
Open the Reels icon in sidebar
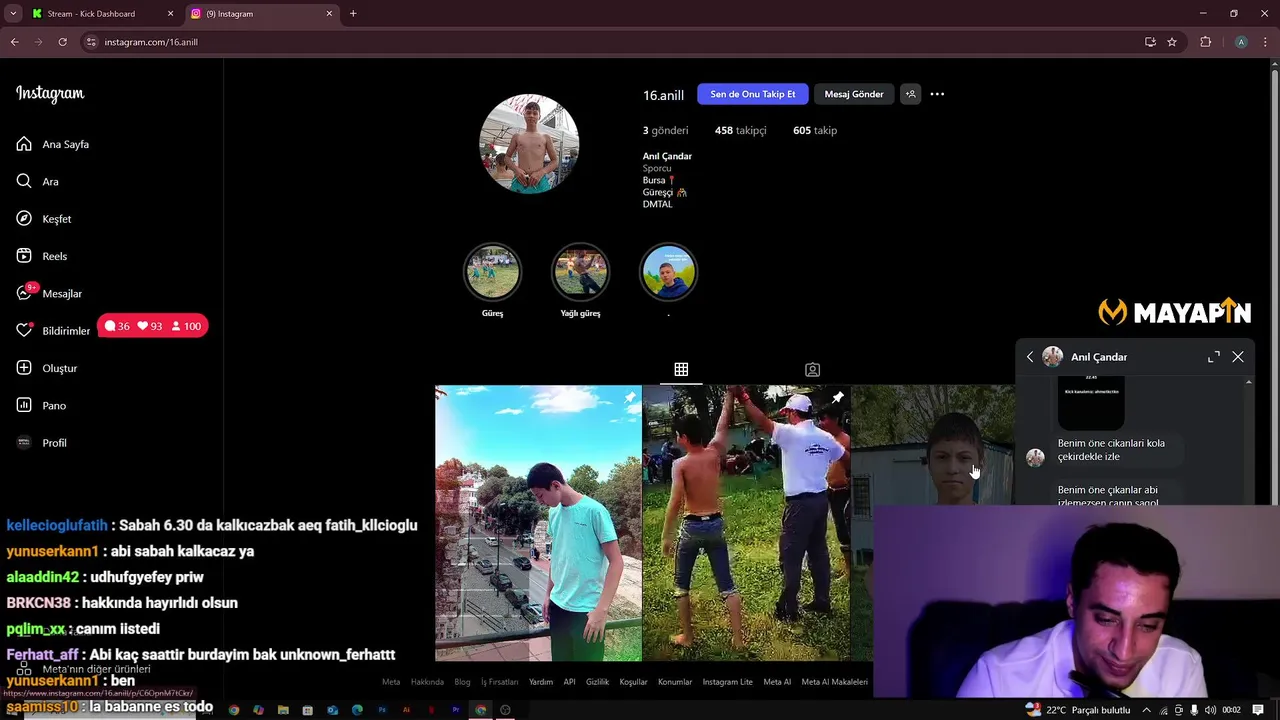[24, 256]
